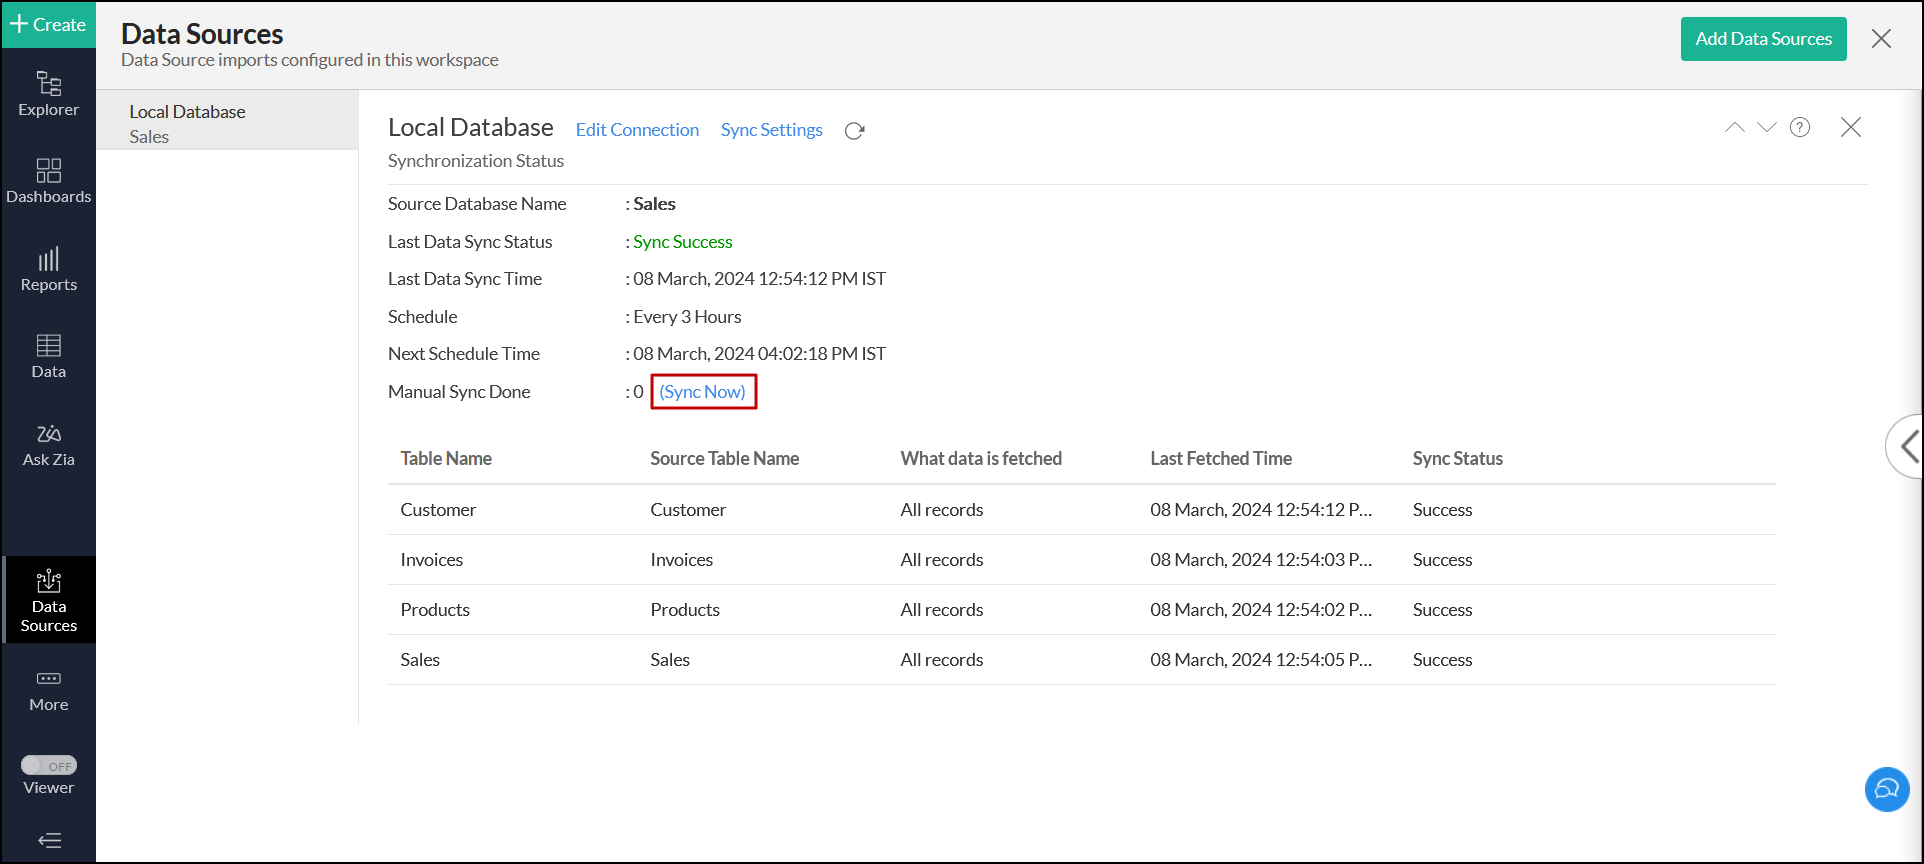Screen dimensions: 1924x864
Task: Open the Reports section
Action: [48, 269]
